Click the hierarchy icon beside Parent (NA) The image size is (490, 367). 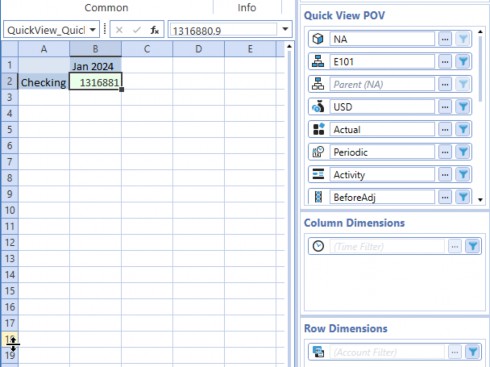pyautogui.click(x=318, y=84)
